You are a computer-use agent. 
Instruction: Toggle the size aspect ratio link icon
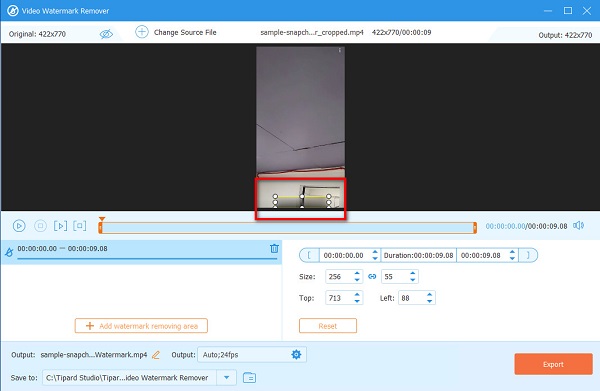(x=372, y=276)
